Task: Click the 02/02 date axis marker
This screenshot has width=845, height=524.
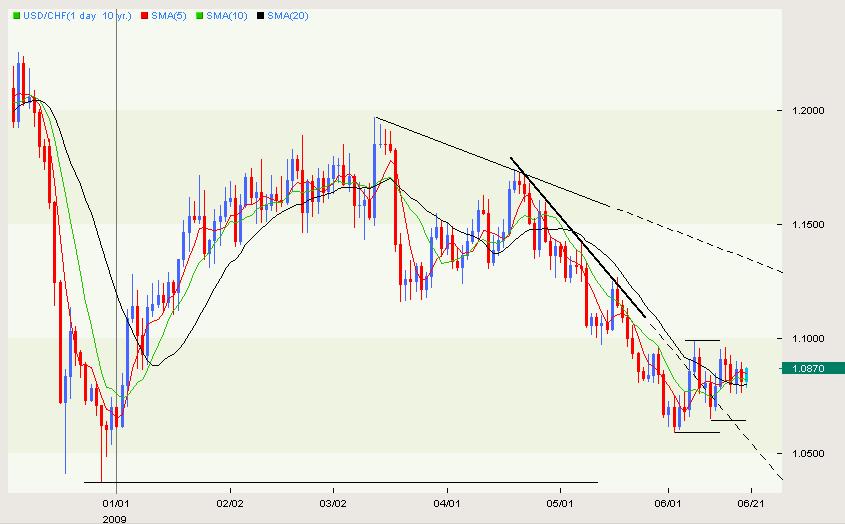Action: pyautogui.click(x=230, y=504)
